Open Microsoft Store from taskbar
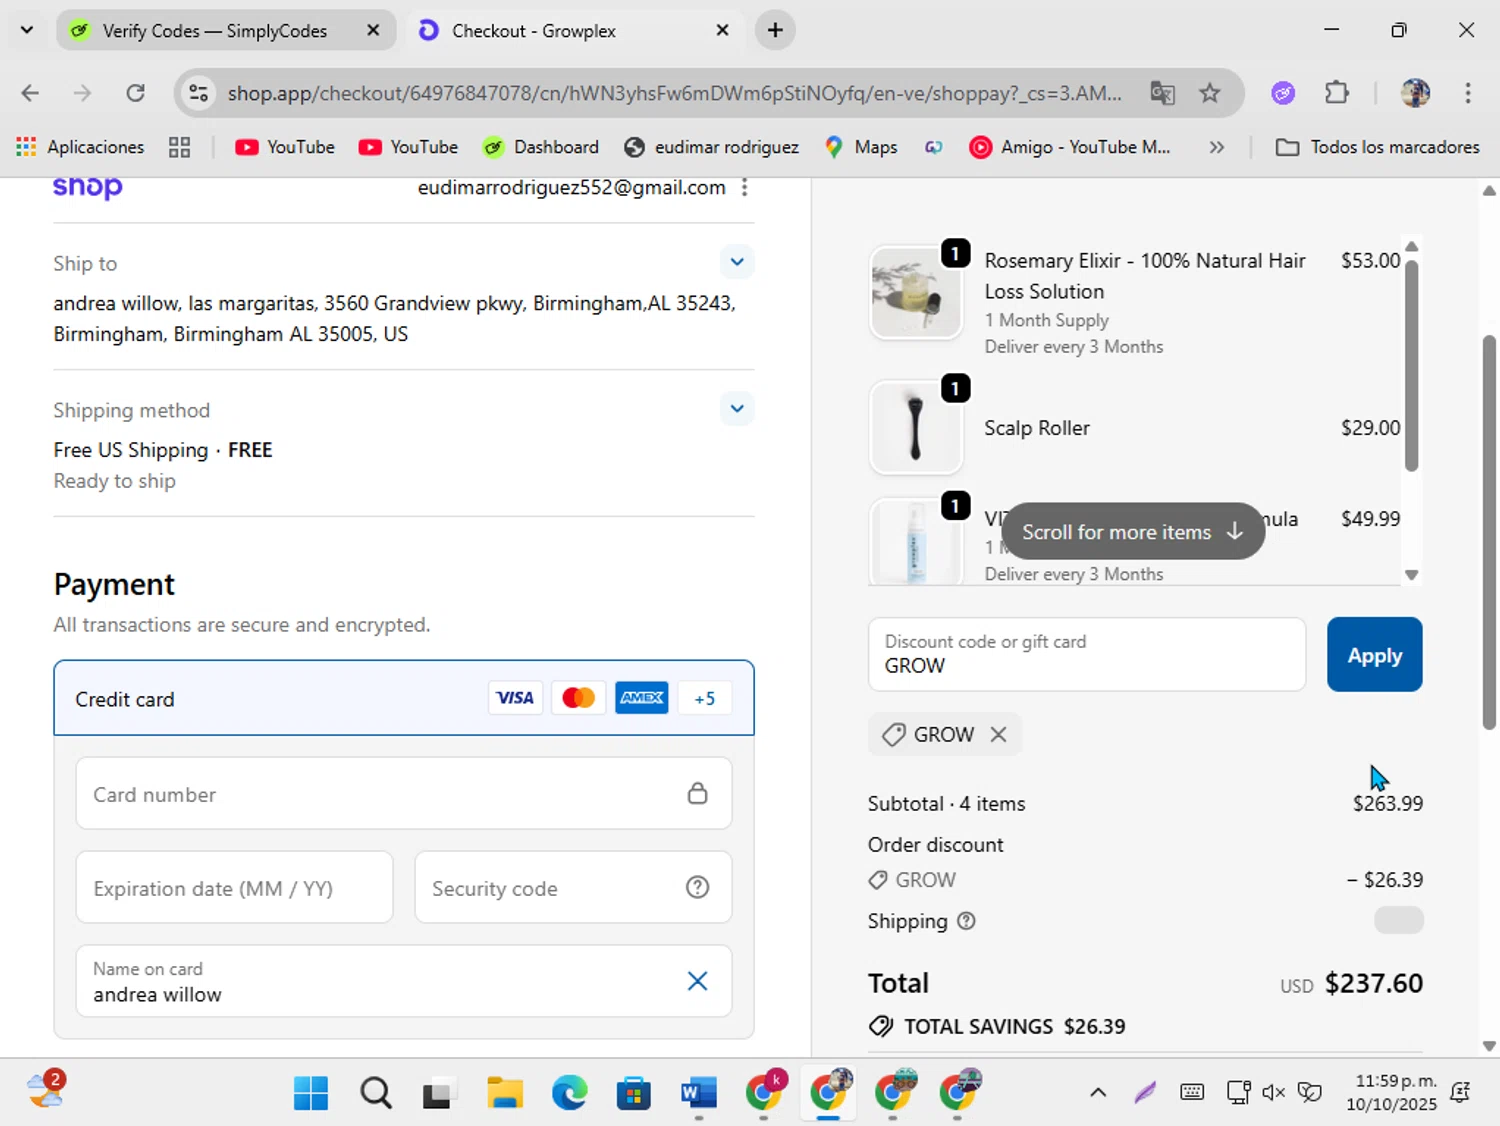The image size is (1500, 1126). pos(633,1093)
